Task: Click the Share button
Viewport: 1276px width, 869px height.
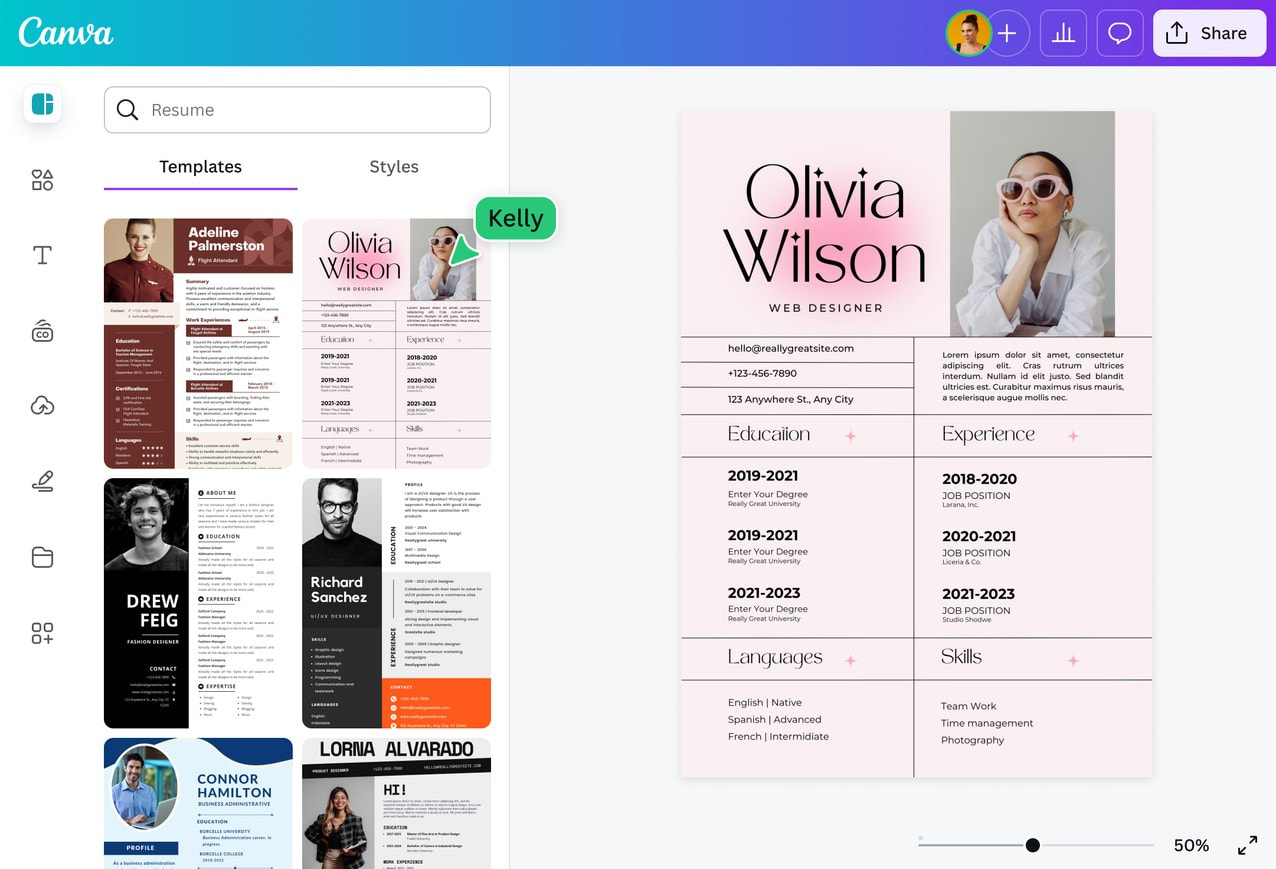Action: click(x=1208, y=34)
